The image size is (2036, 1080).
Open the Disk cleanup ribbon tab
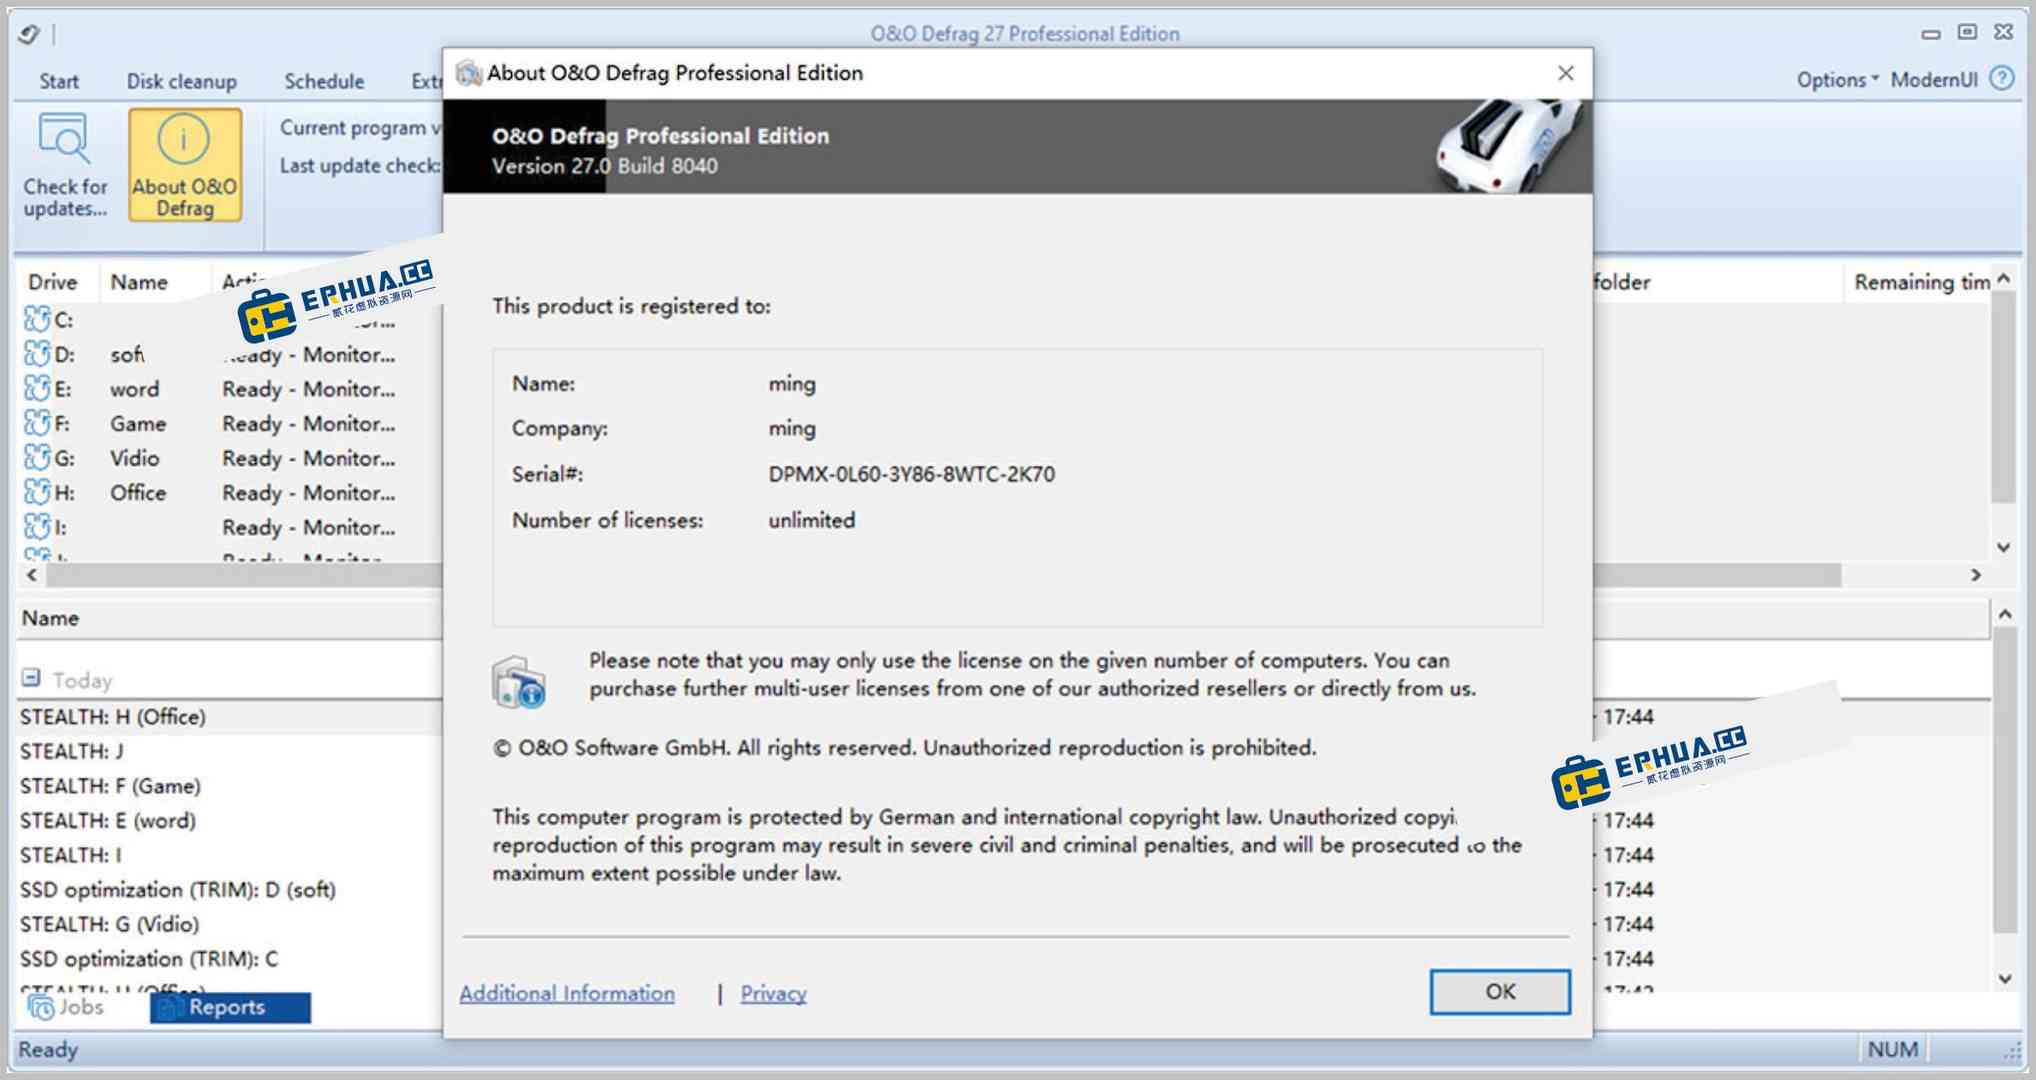coord(182,81)
